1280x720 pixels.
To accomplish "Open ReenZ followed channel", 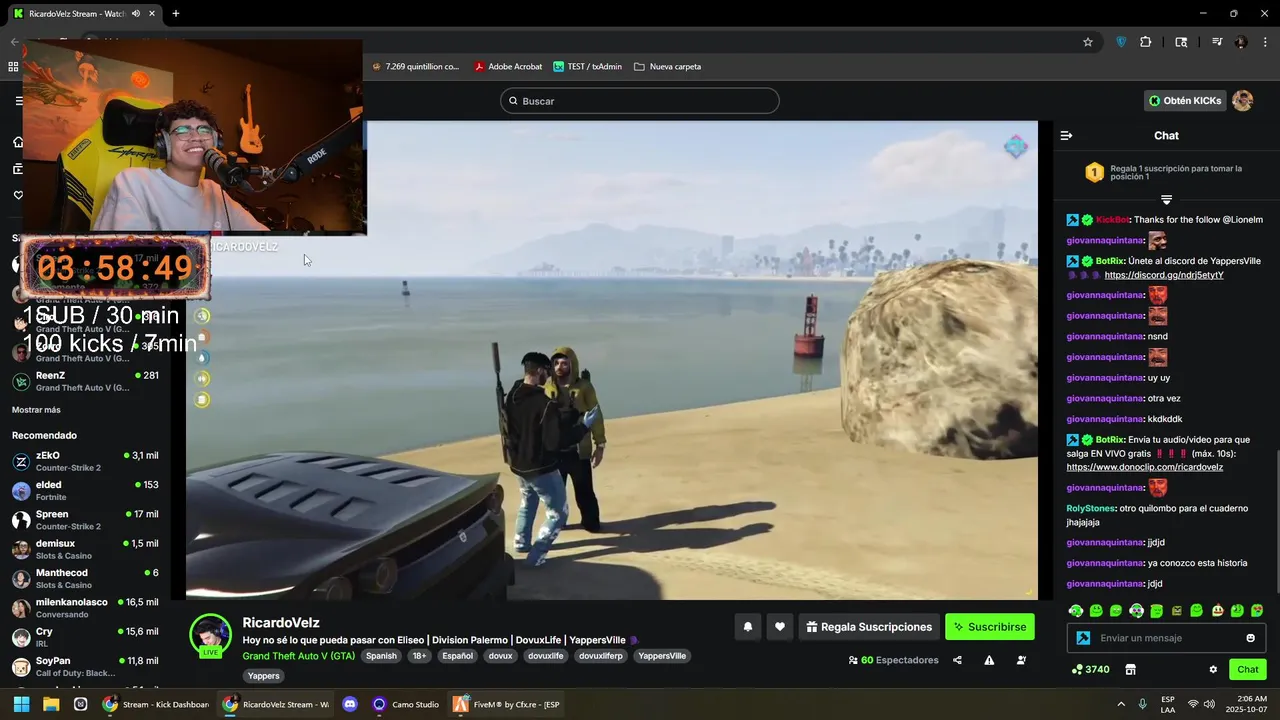I will click(x=85, y=381).
